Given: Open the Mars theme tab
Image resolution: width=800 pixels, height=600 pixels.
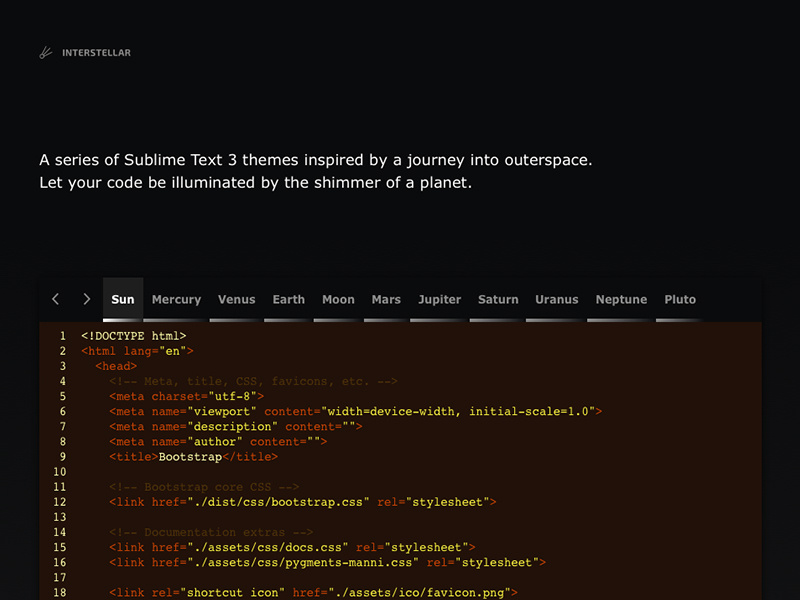Looking at the screenshot, I should click(386, 299).
